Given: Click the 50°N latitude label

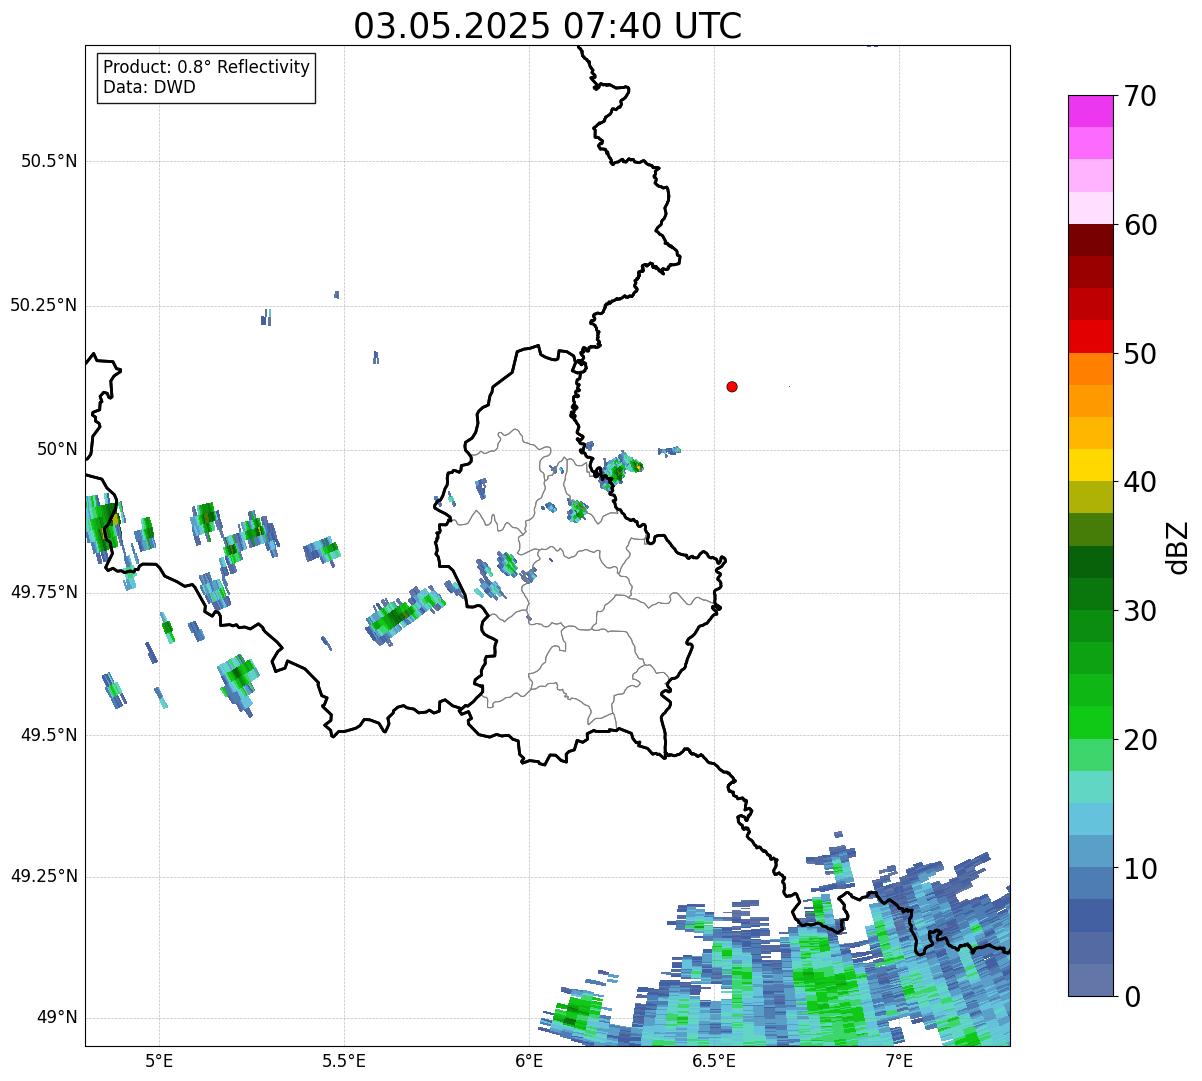Looking at the screenshot, I should tap(56, 449).
